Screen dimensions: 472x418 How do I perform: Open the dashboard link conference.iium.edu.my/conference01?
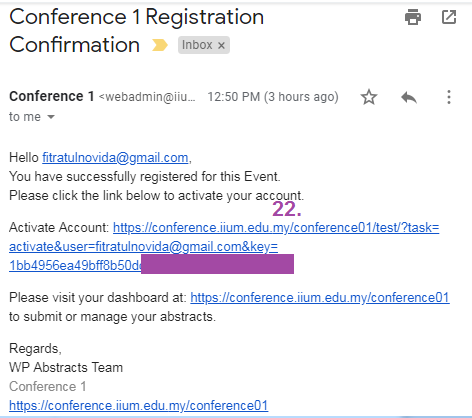[320, 298]
